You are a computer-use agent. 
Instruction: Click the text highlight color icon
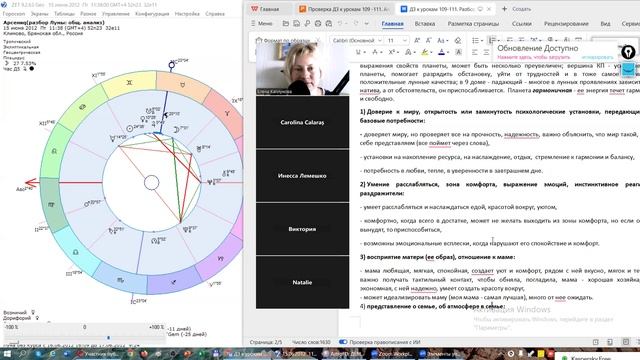click(425, 52)
